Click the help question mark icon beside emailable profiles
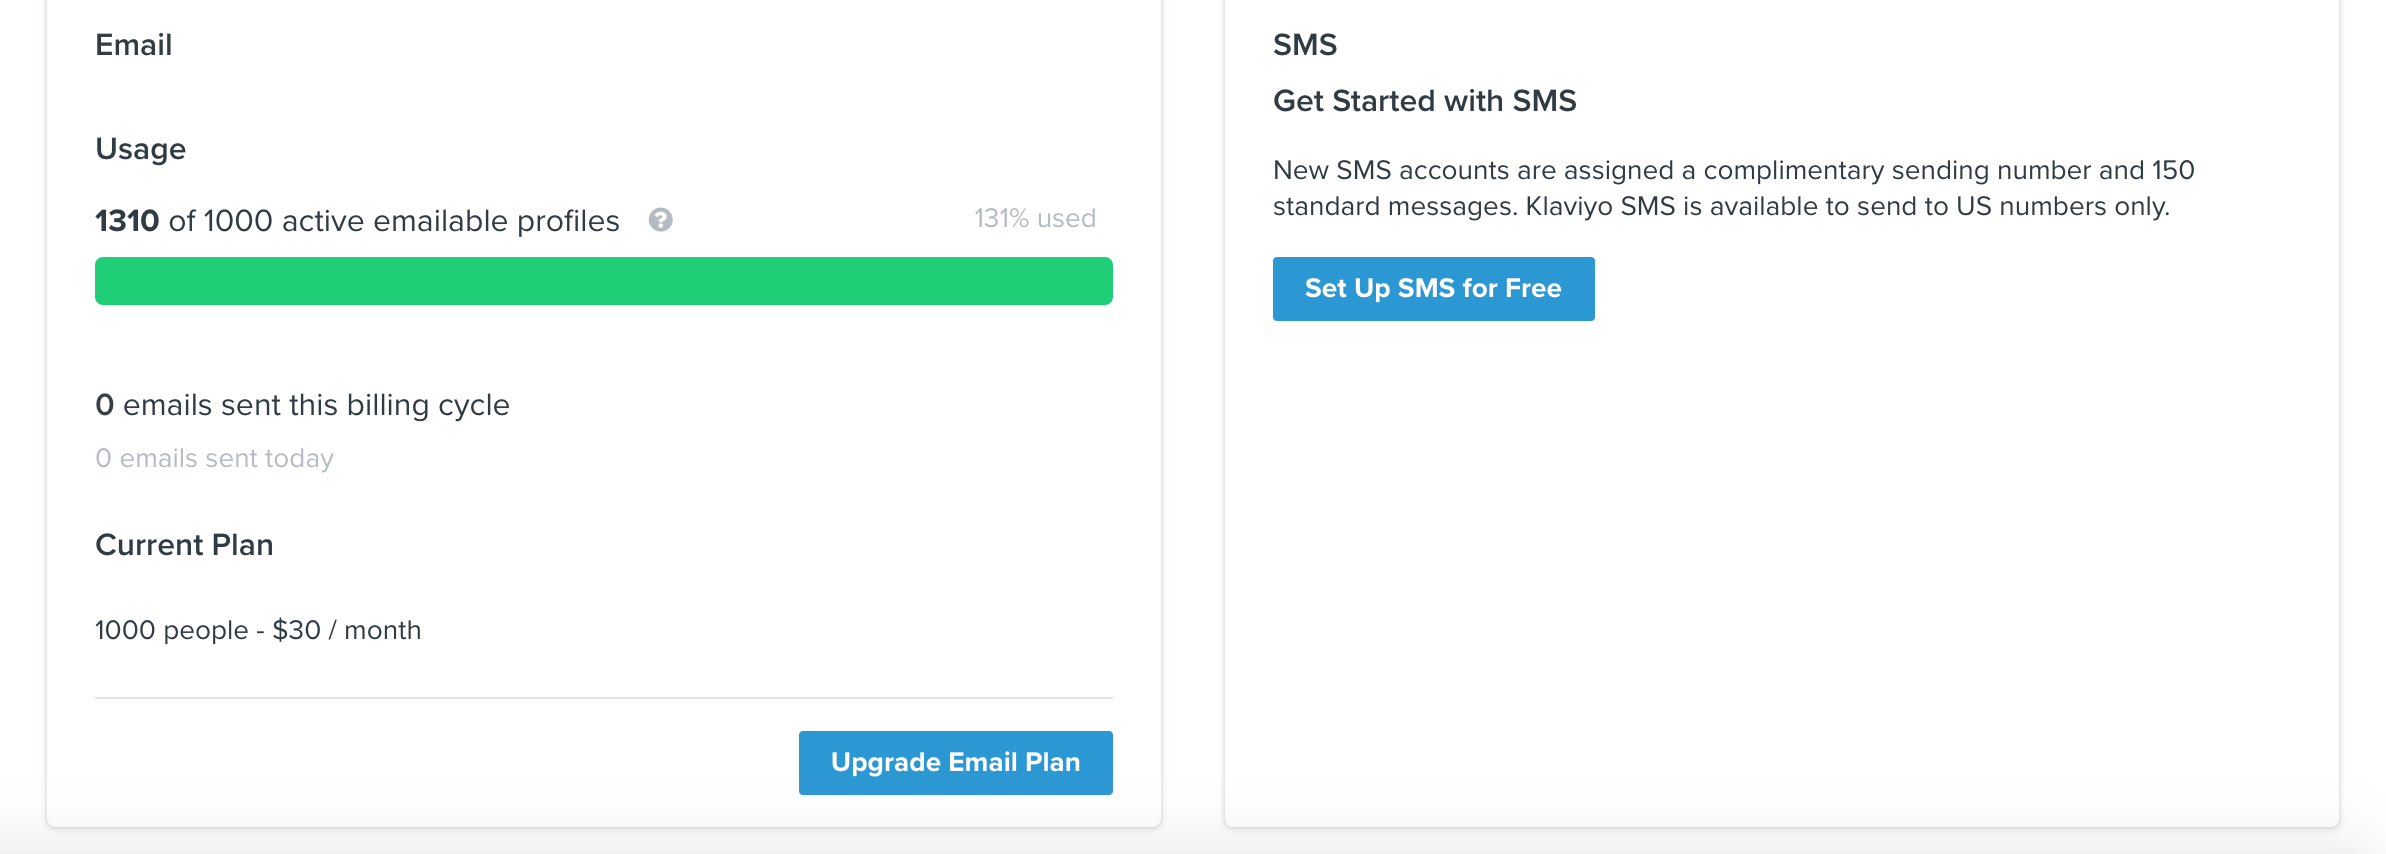 click(x=660, y=220)
